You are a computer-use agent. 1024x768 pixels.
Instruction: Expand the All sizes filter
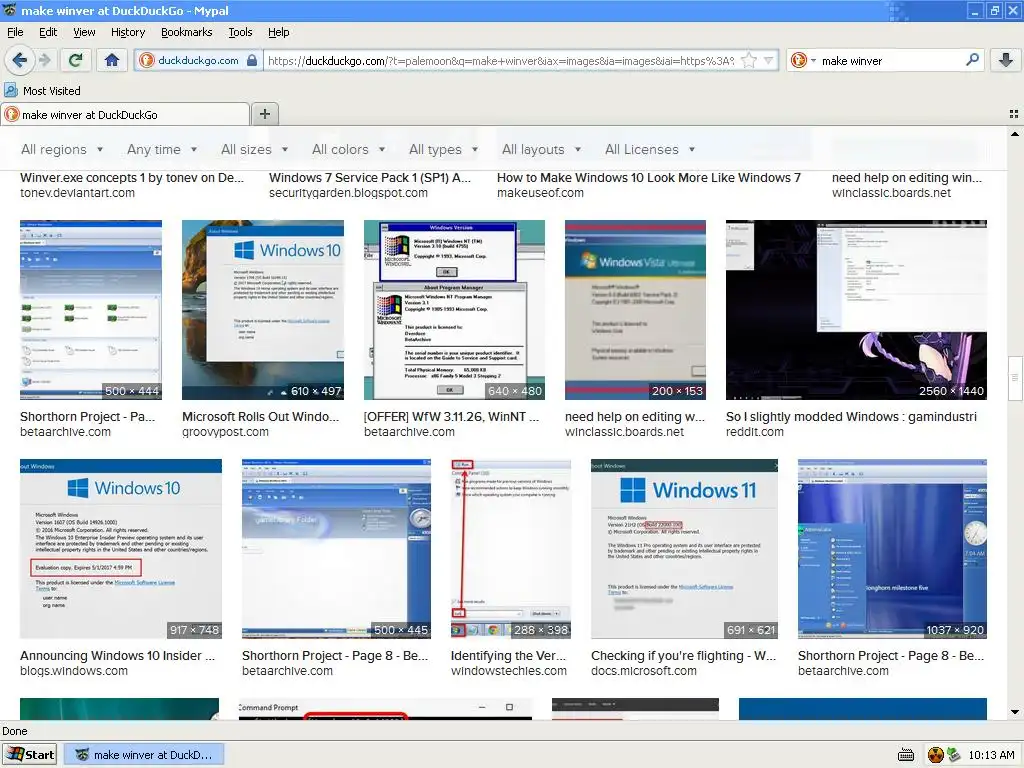[255, 150]
